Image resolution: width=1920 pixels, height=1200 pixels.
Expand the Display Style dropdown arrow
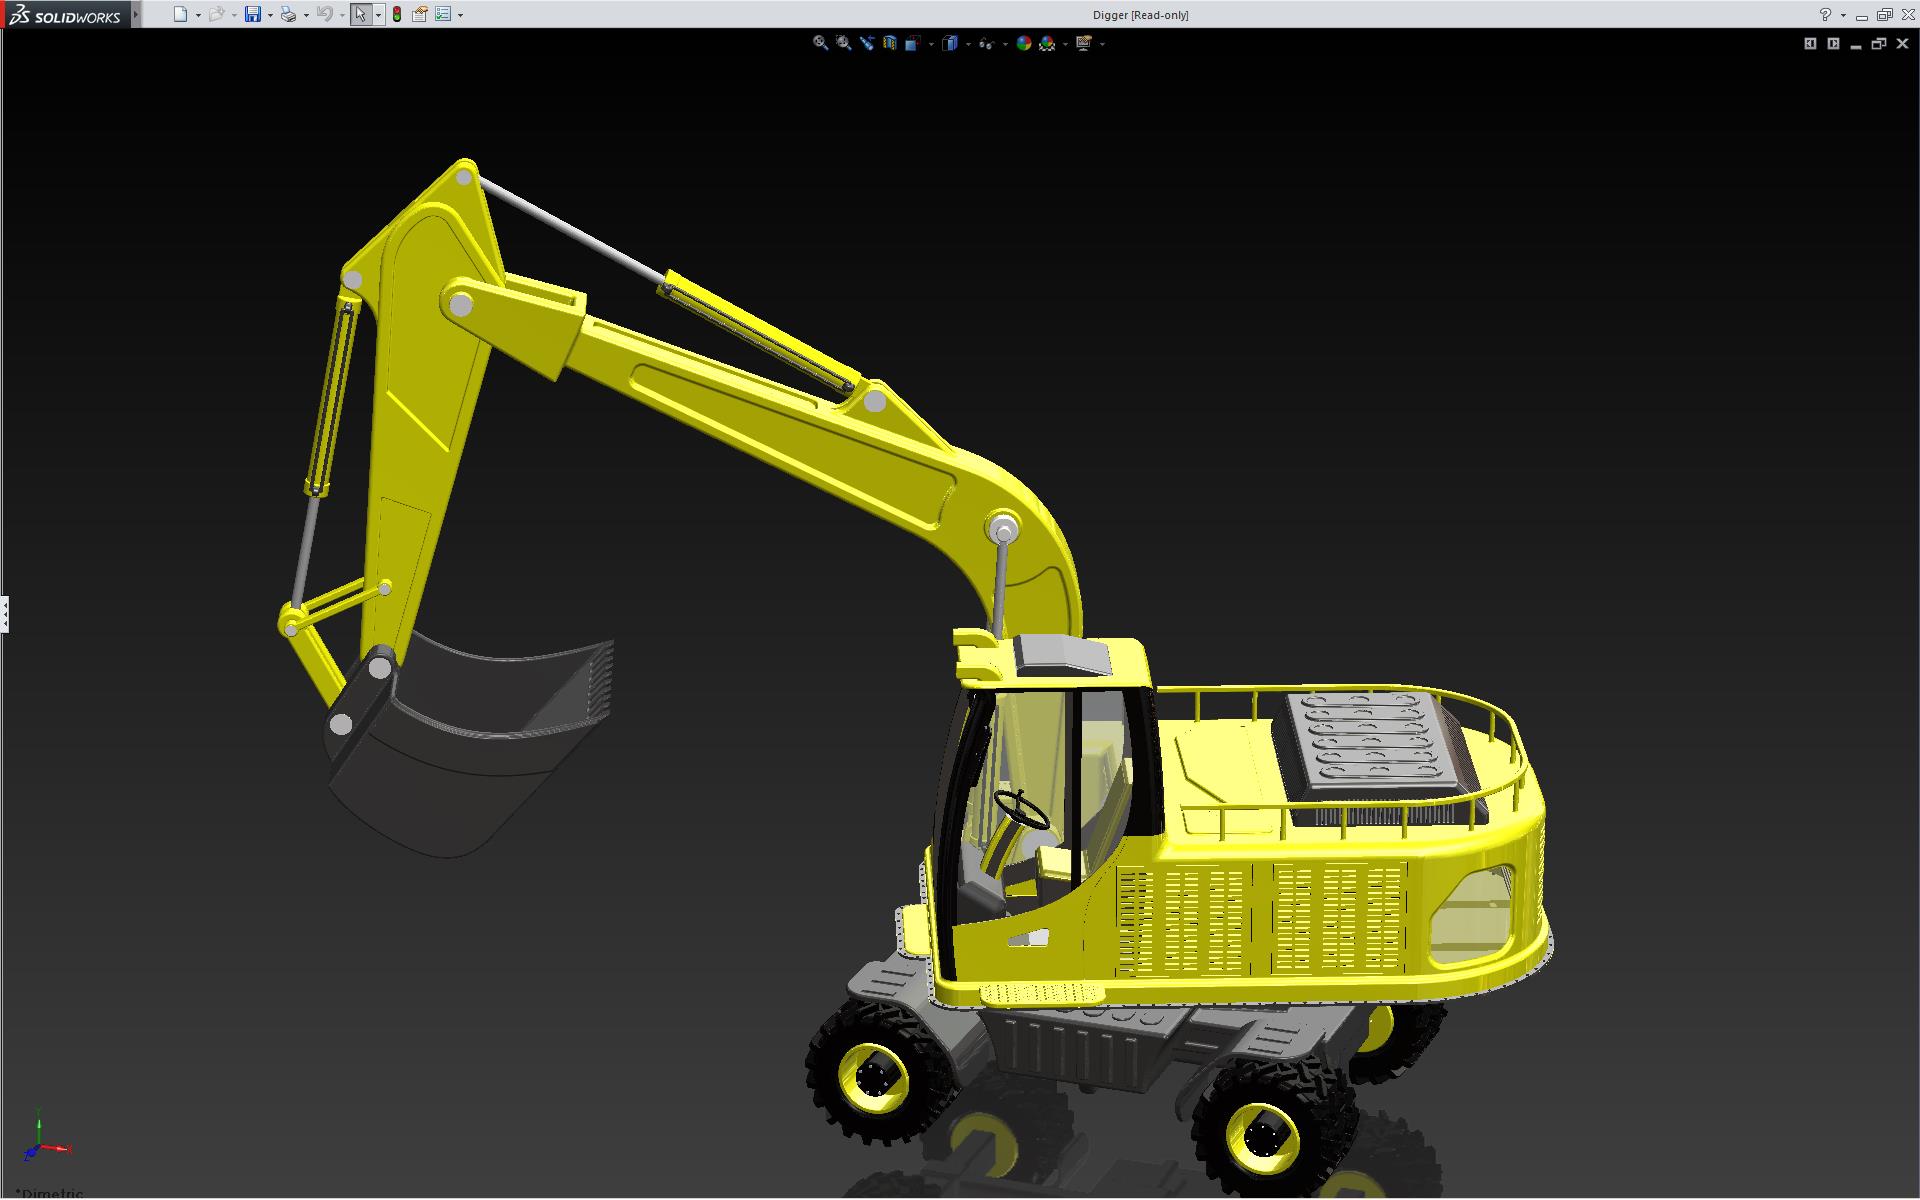(968, 44)
